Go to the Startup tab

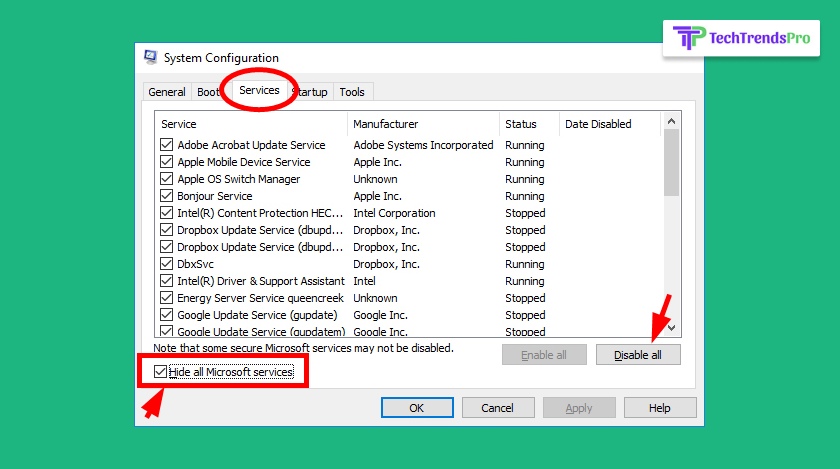tap(311, 92)
